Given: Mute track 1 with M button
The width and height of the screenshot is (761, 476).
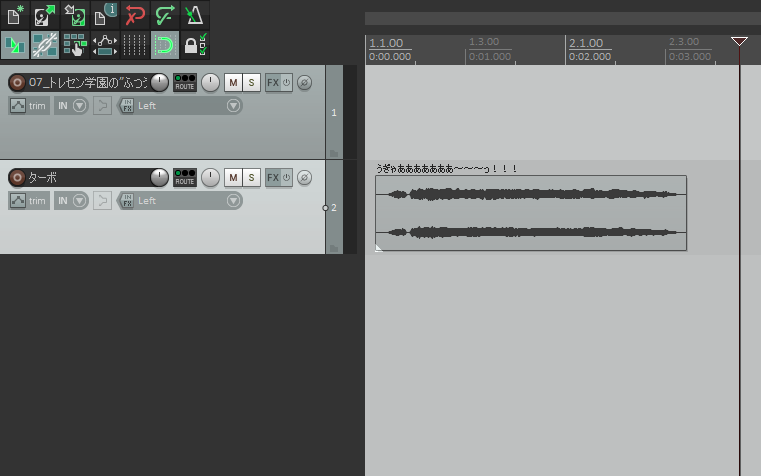Looking at the screenshot, I should point(233,82).
